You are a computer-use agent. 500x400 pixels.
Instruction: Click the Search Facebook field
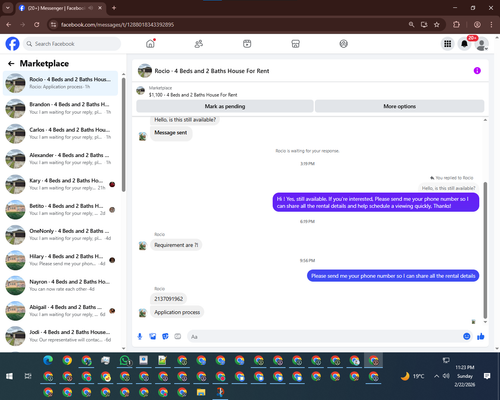tap(72, 44)
